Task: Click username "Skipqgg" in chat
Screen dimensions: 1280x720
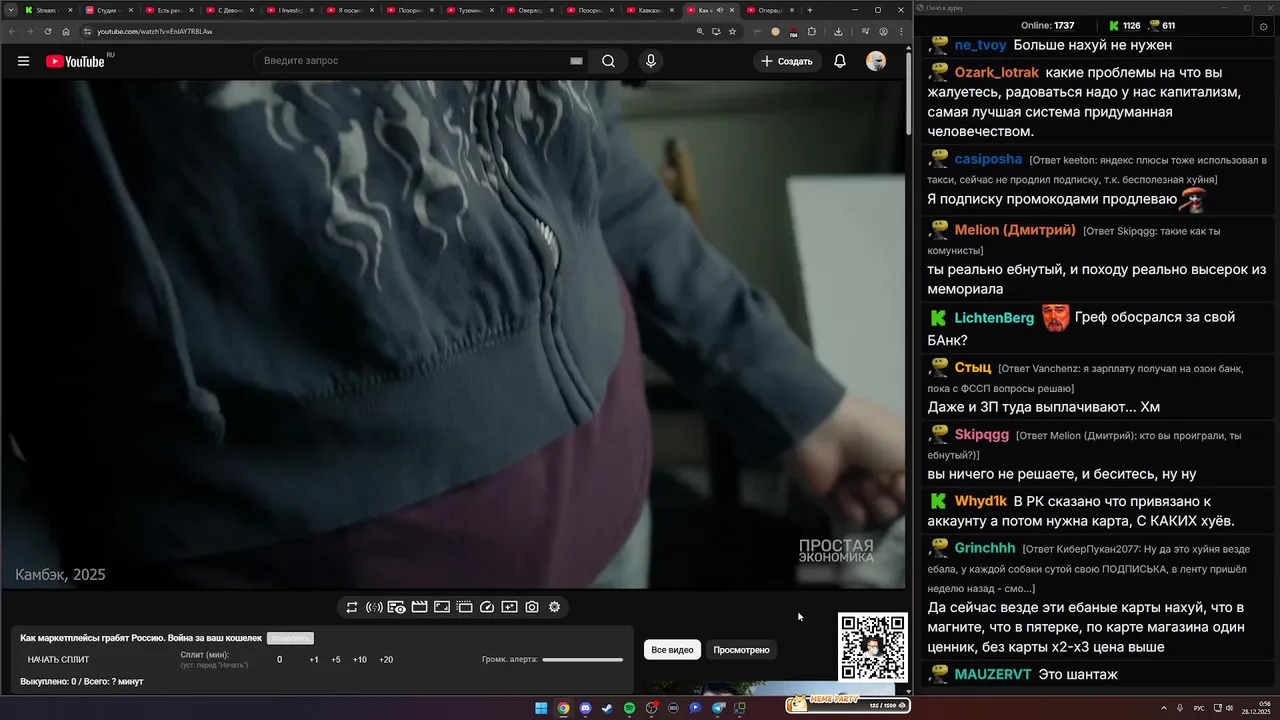Action: point(982,435)
